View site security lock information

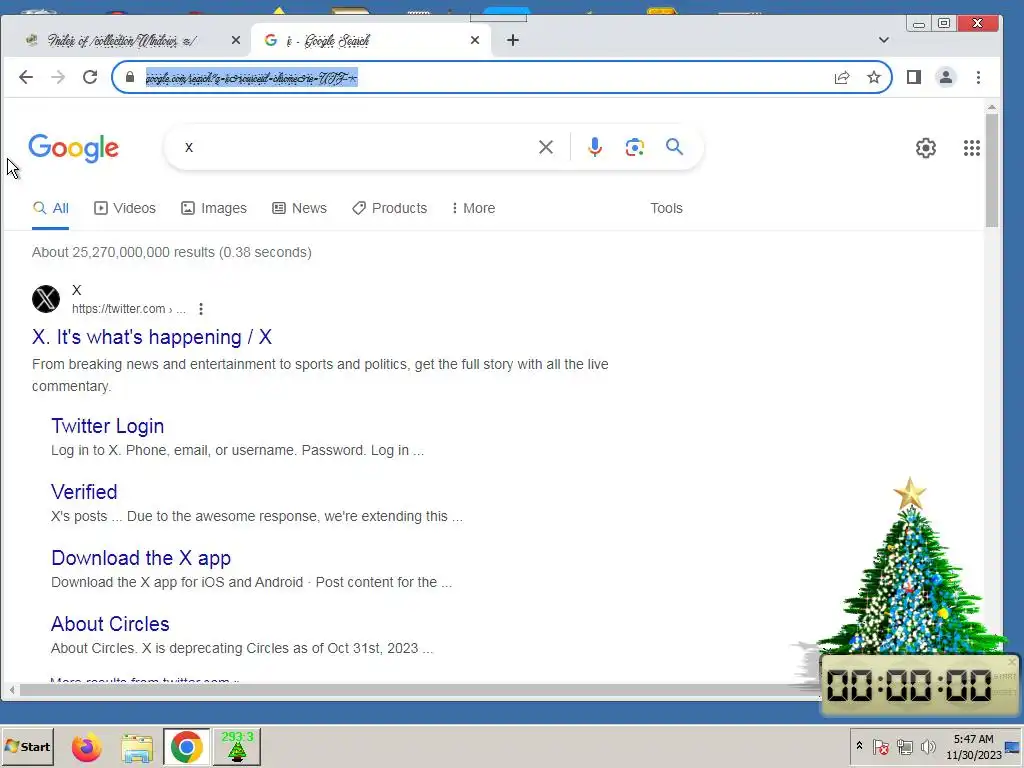[130, 78]
